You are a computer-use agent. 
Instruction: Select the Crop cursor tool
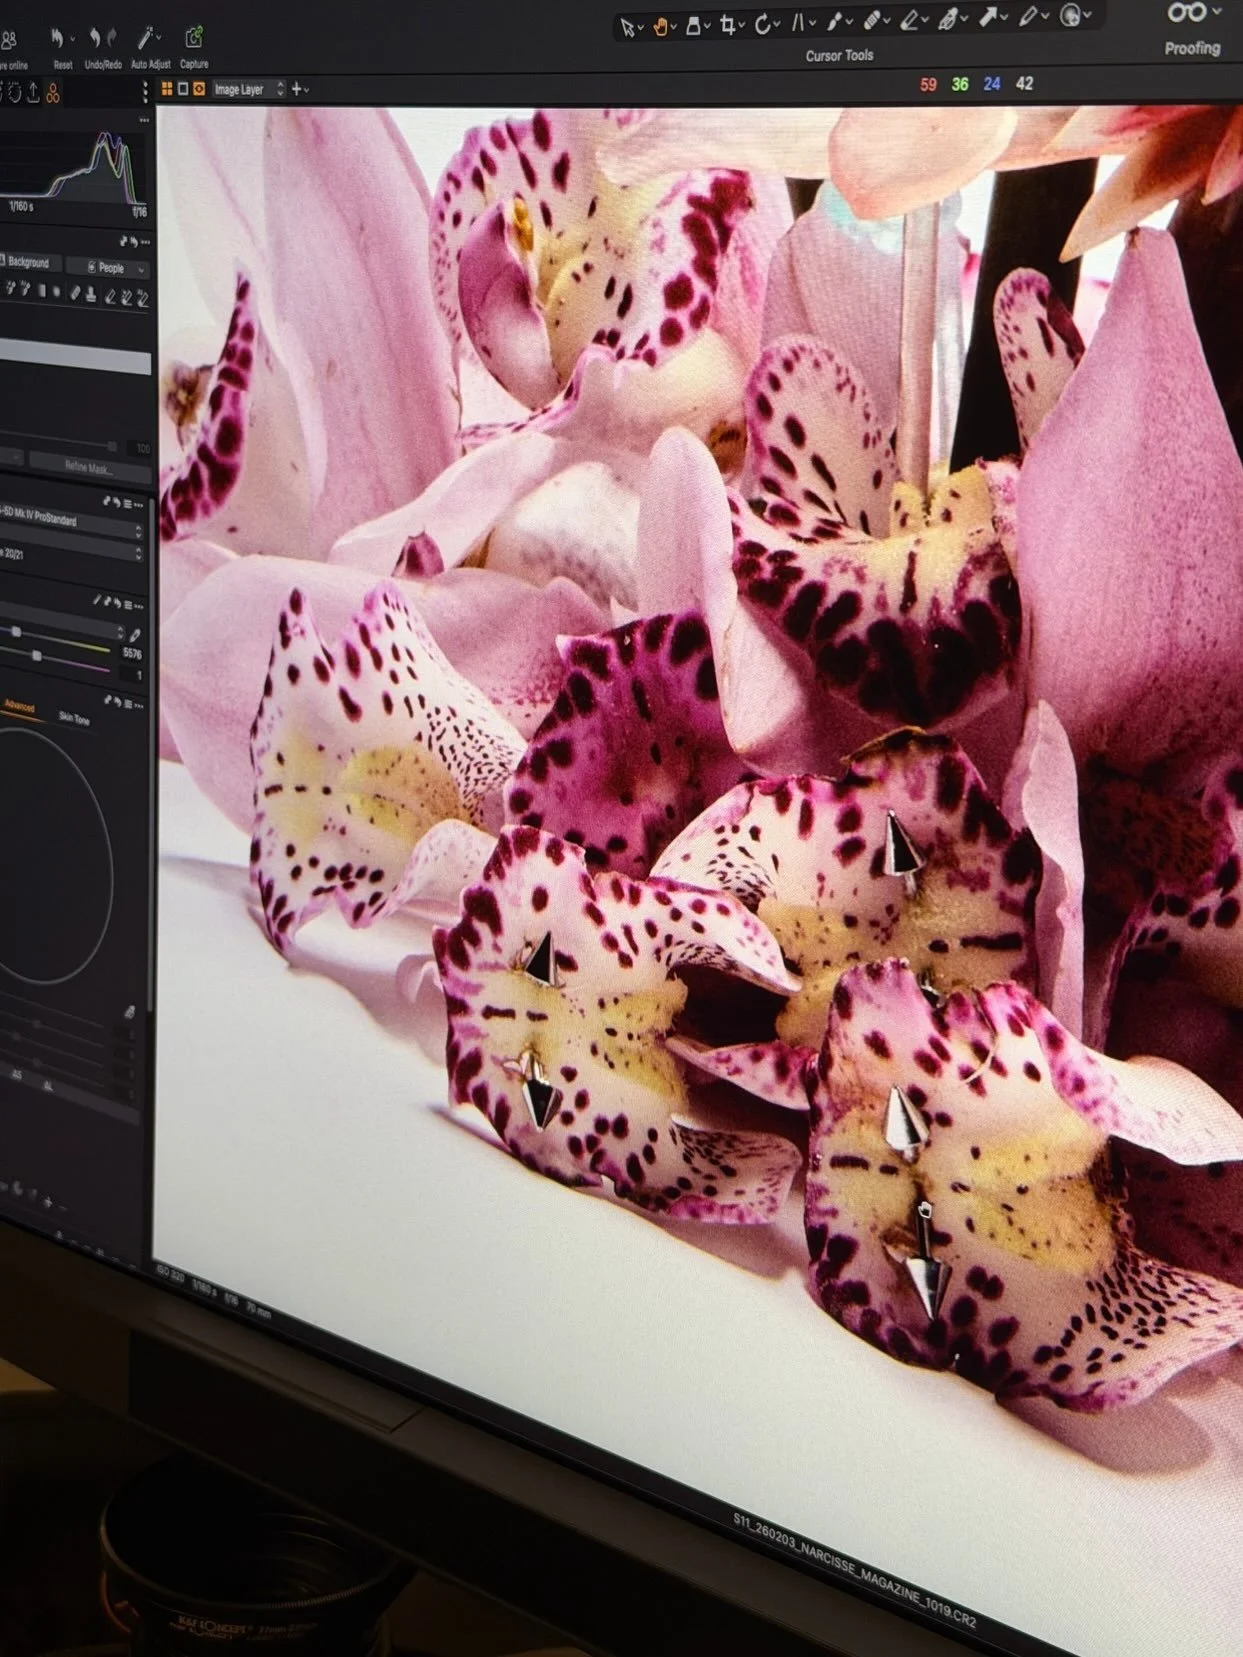(728, 25)
